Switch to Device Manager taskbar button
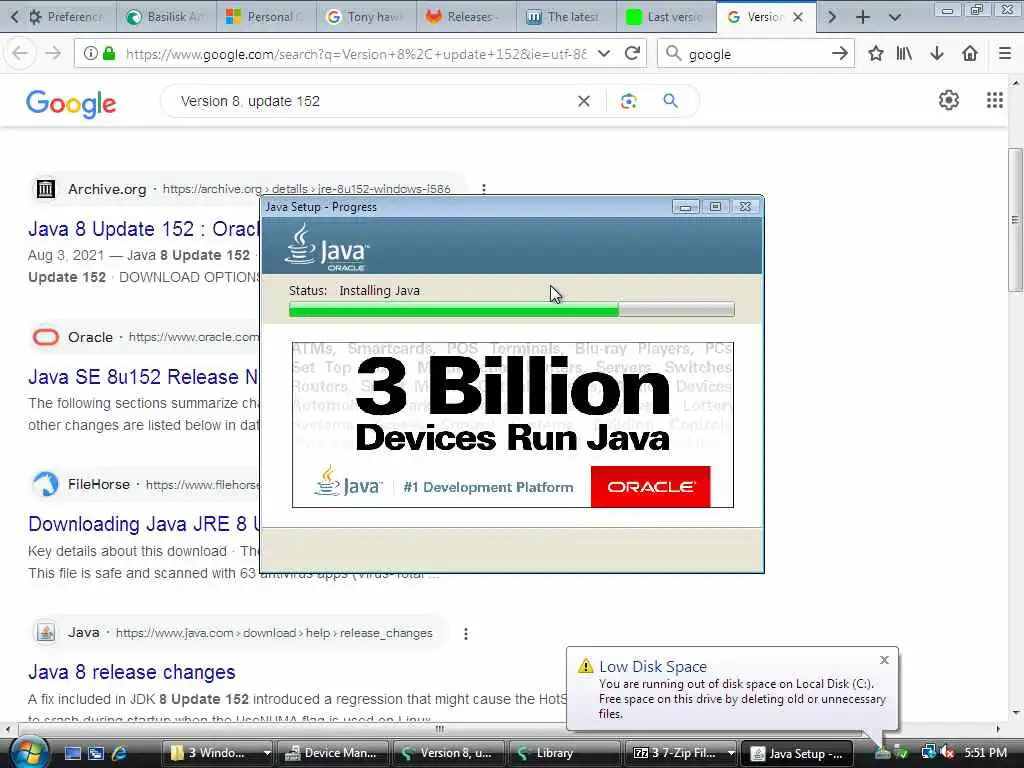 [x=333, y=753]
